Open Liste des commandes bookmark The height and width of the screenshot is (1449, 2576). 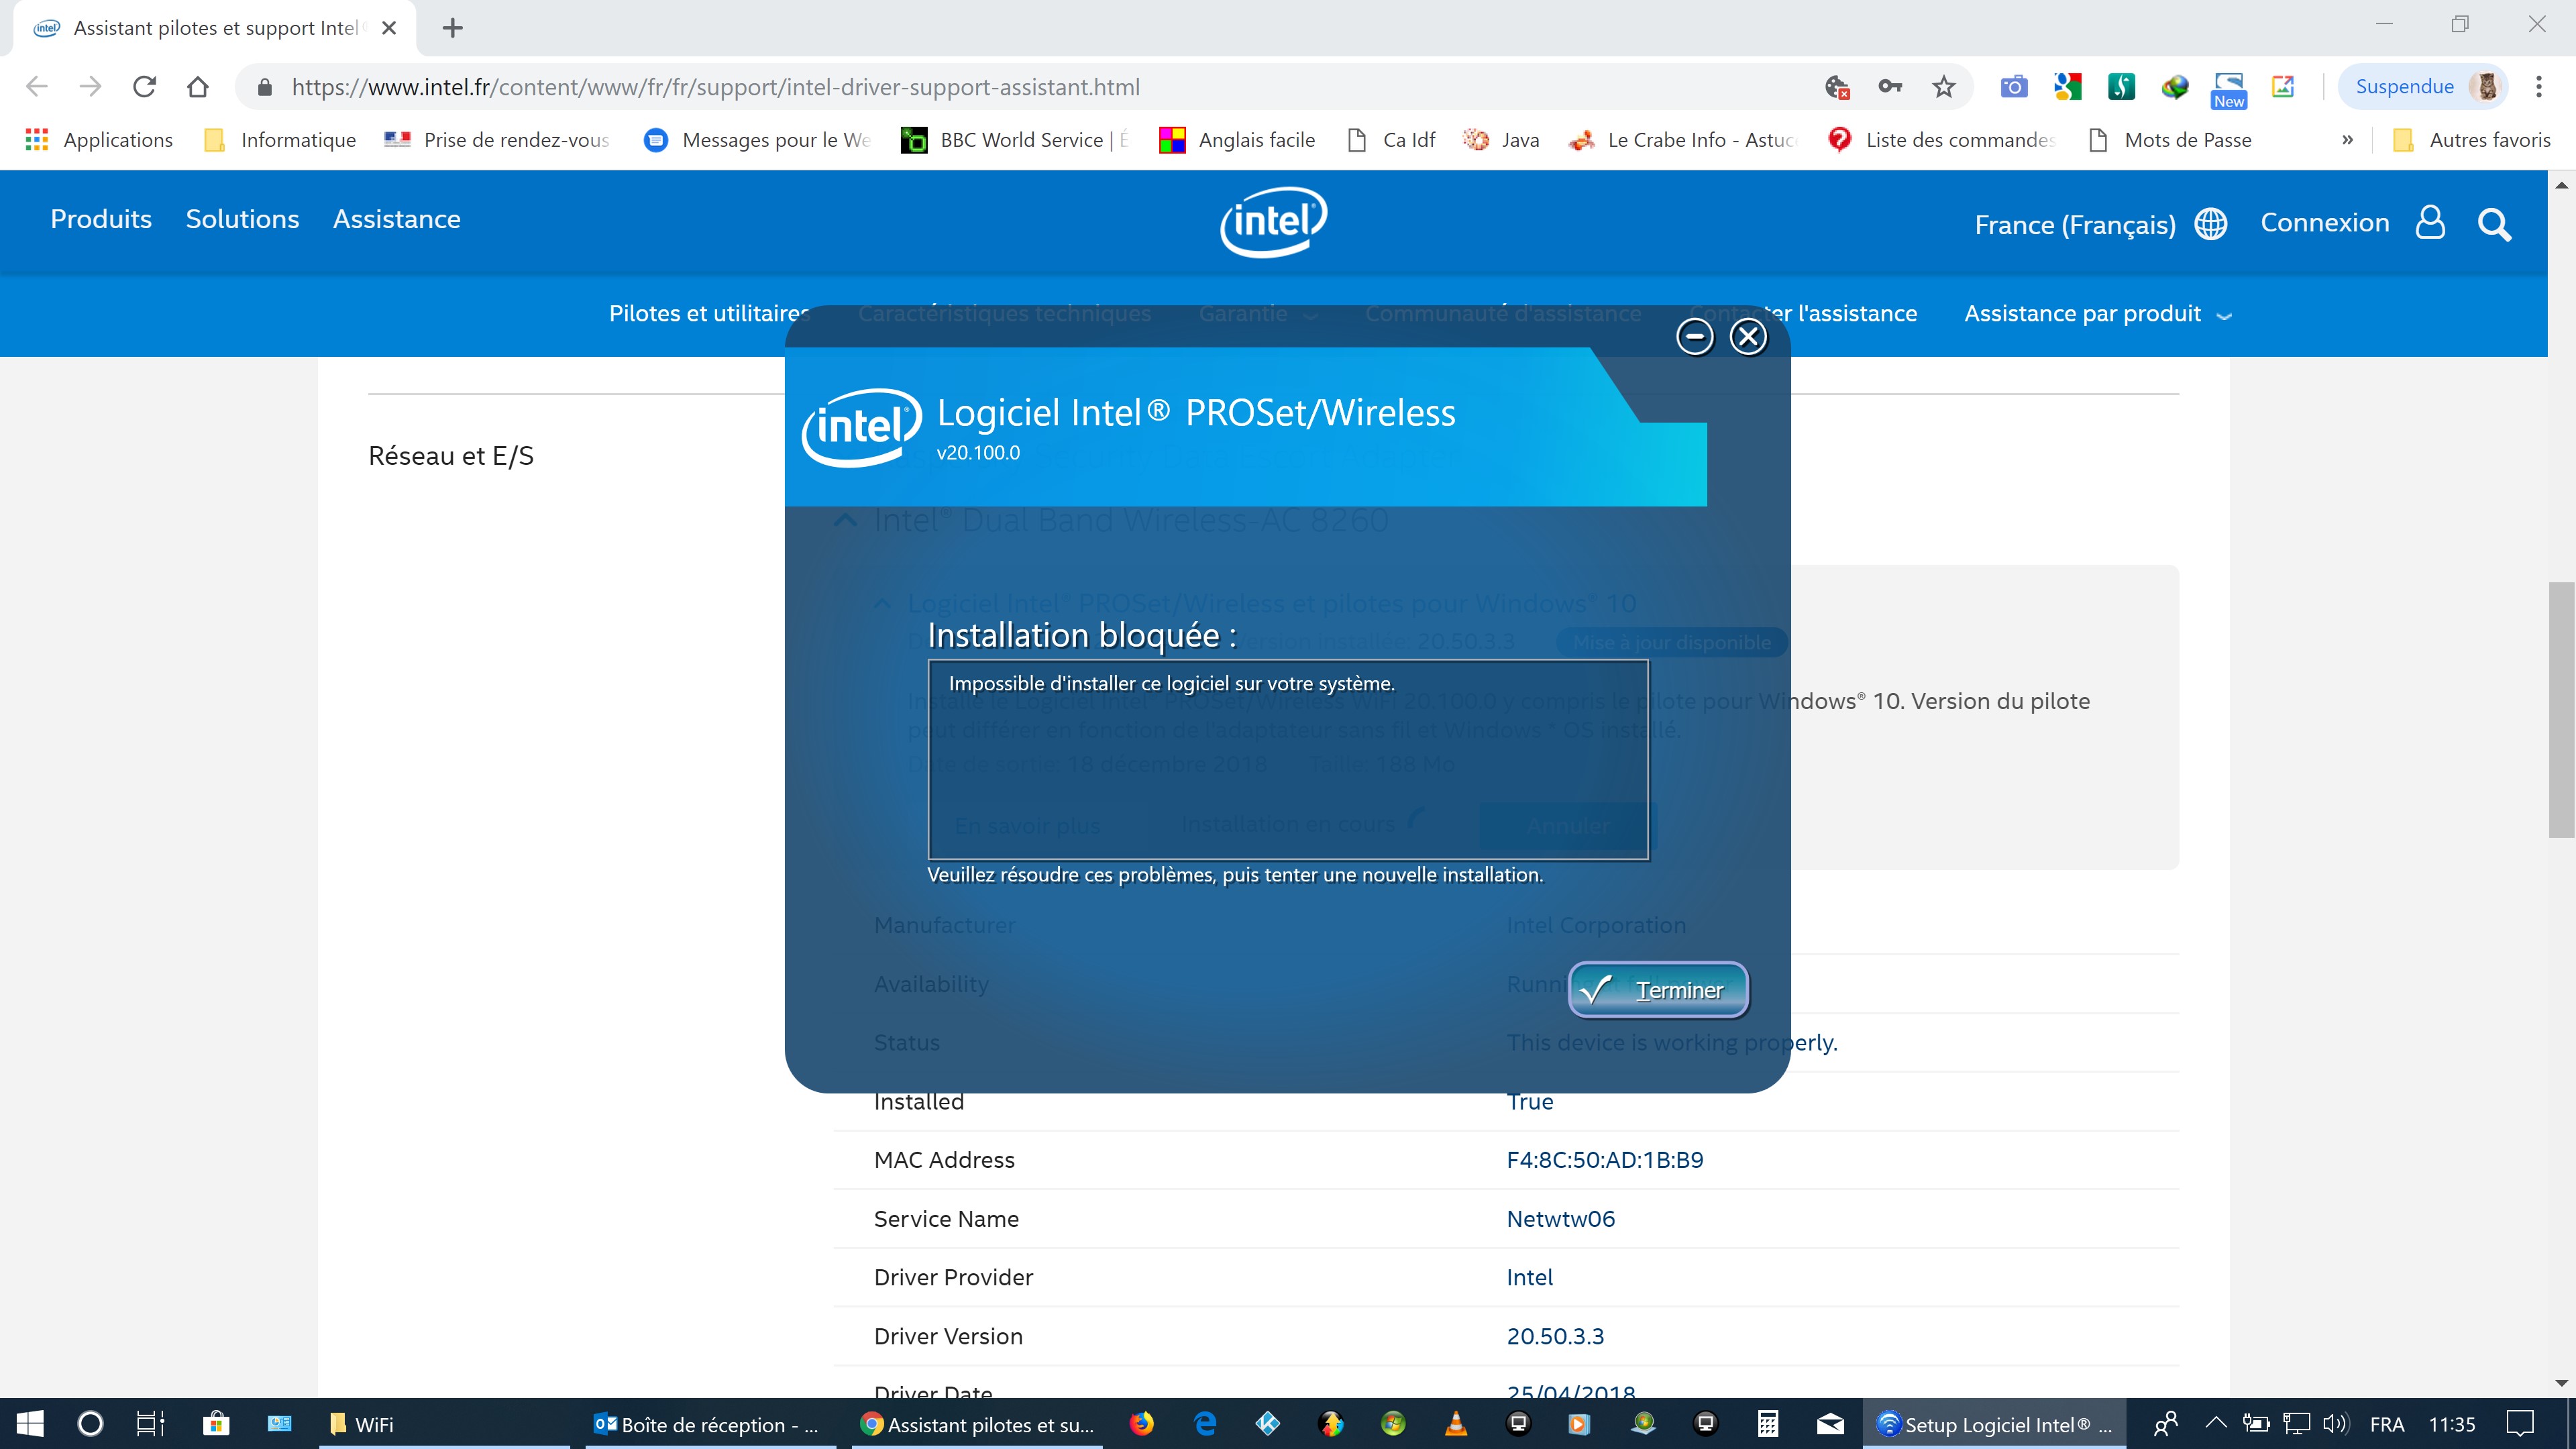tap(1942, 140)
